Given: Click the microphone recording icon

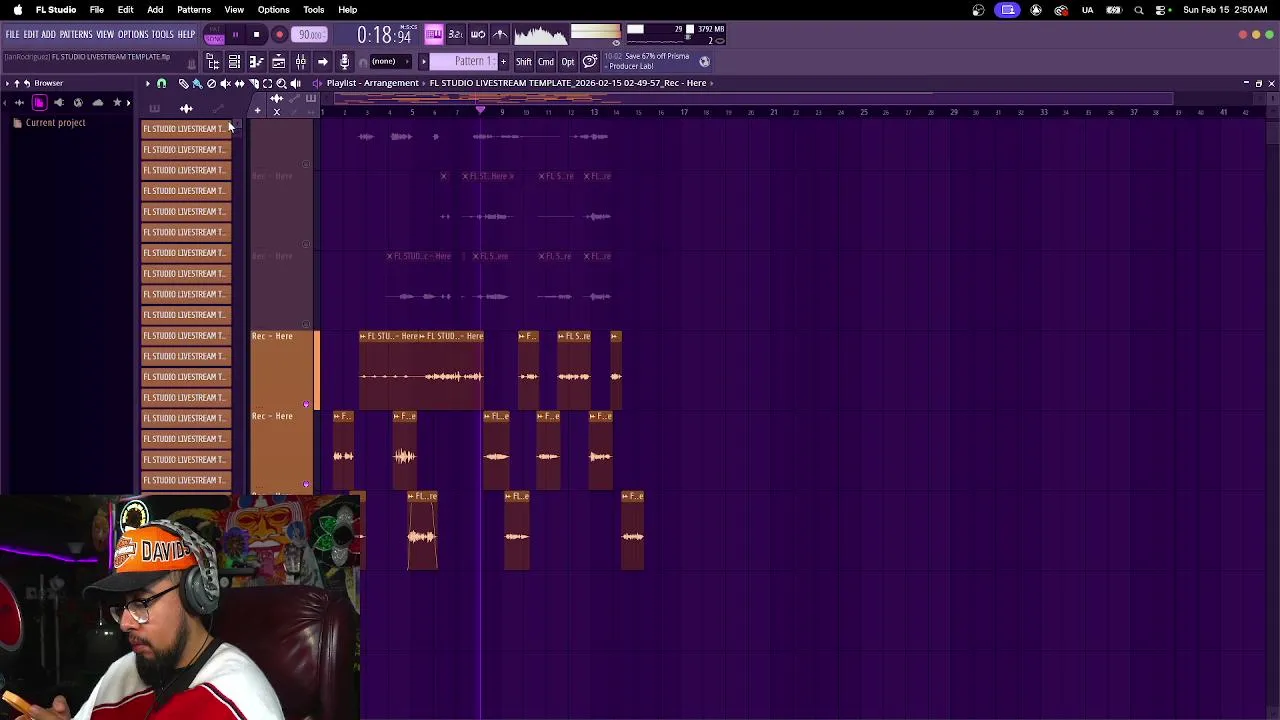Looking at the screenshot, I should click(344, 62).
